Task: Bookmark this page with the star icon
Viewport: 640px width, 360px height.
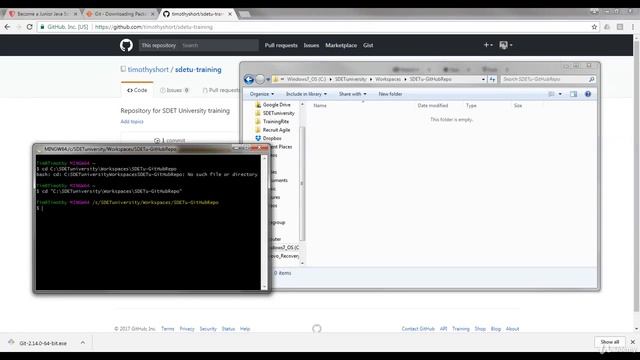Action: (594, 27)
